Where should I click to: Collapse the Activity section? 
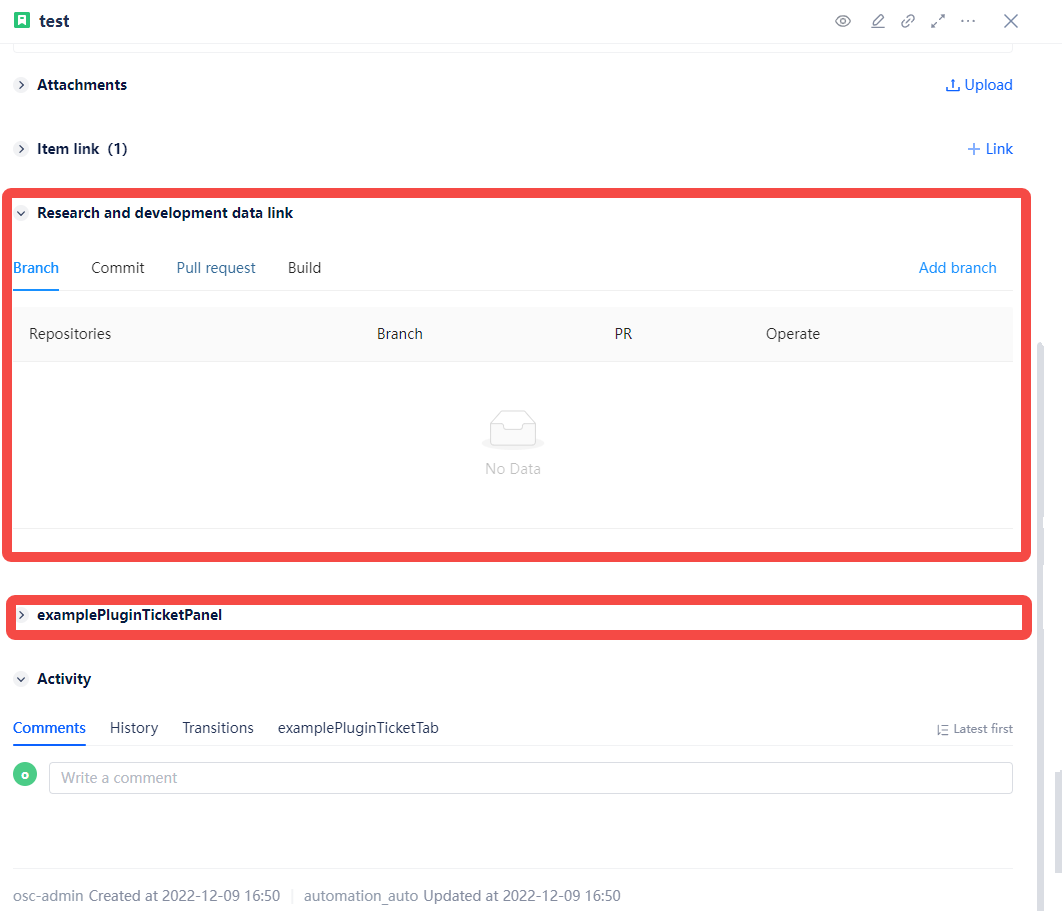coord(21,679)
